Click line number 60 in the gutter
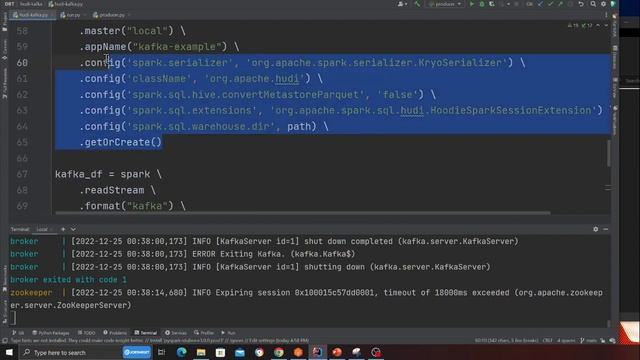 pyautogui.click(x=22, y=63)
